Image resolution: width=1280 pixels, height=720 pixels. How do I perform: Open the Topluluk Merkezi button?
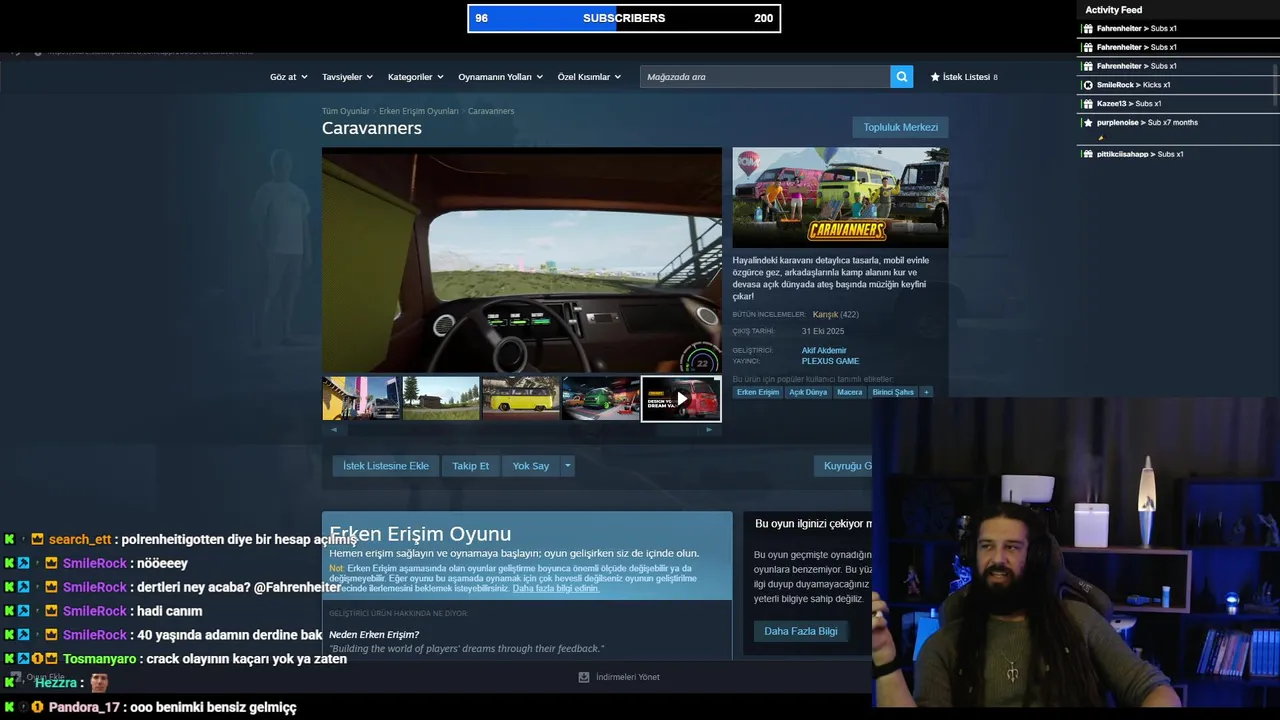[x=900, y=127]
